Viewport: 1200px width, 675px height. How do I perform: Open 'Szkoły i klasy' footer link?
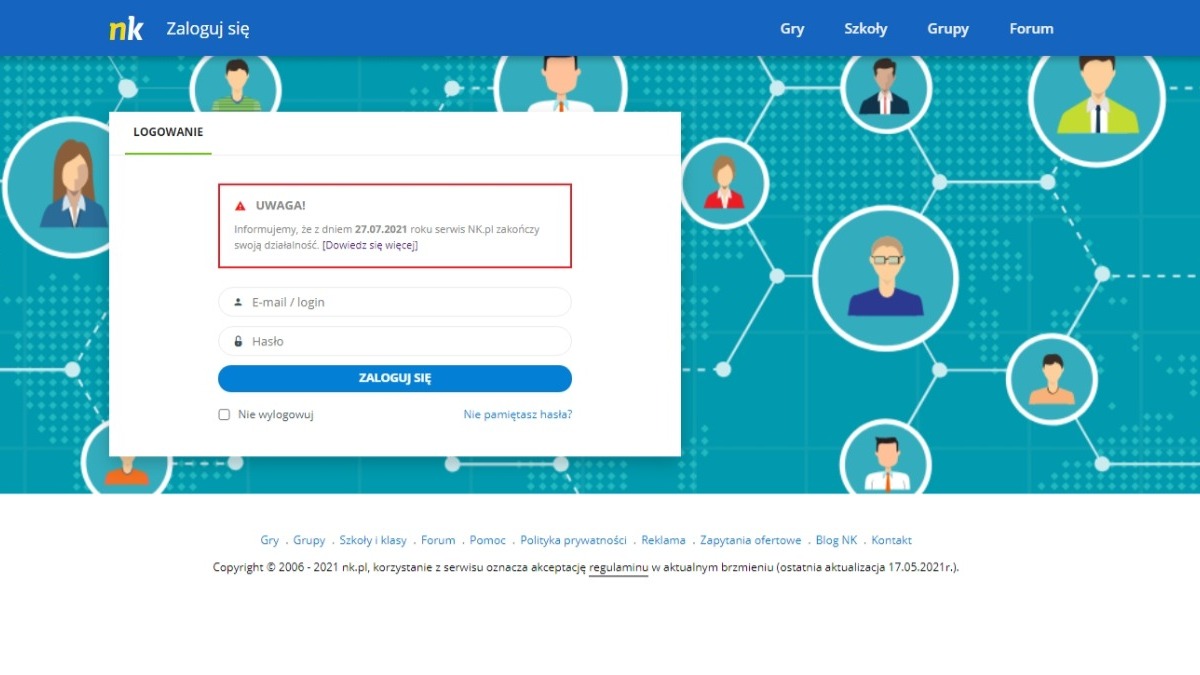373,540
